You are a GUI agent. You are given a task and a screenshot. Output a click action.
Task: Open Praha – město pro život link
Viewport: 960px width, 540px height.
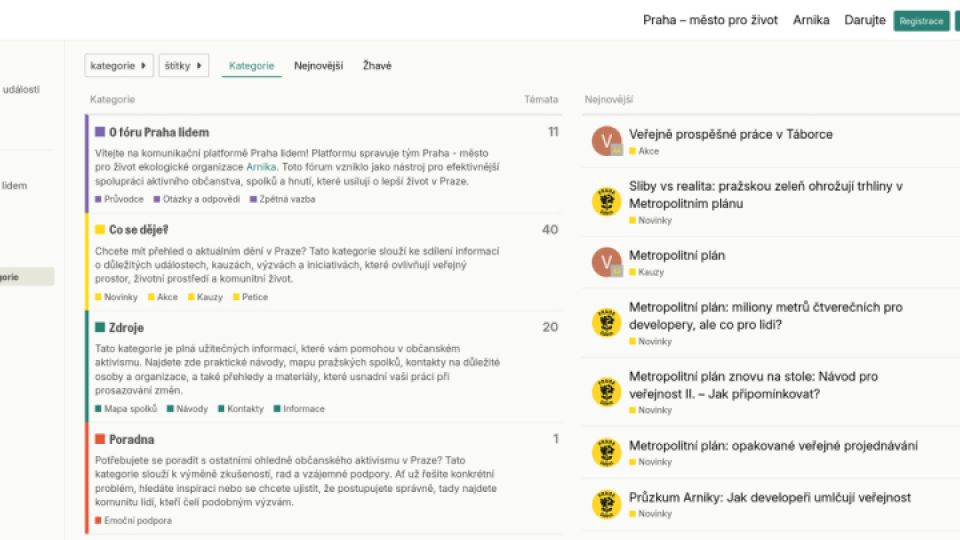point(710,20)
